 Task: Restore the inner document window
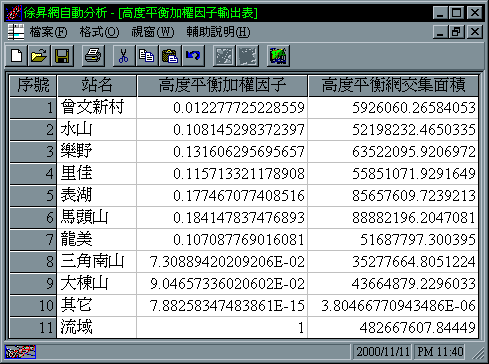457,32
